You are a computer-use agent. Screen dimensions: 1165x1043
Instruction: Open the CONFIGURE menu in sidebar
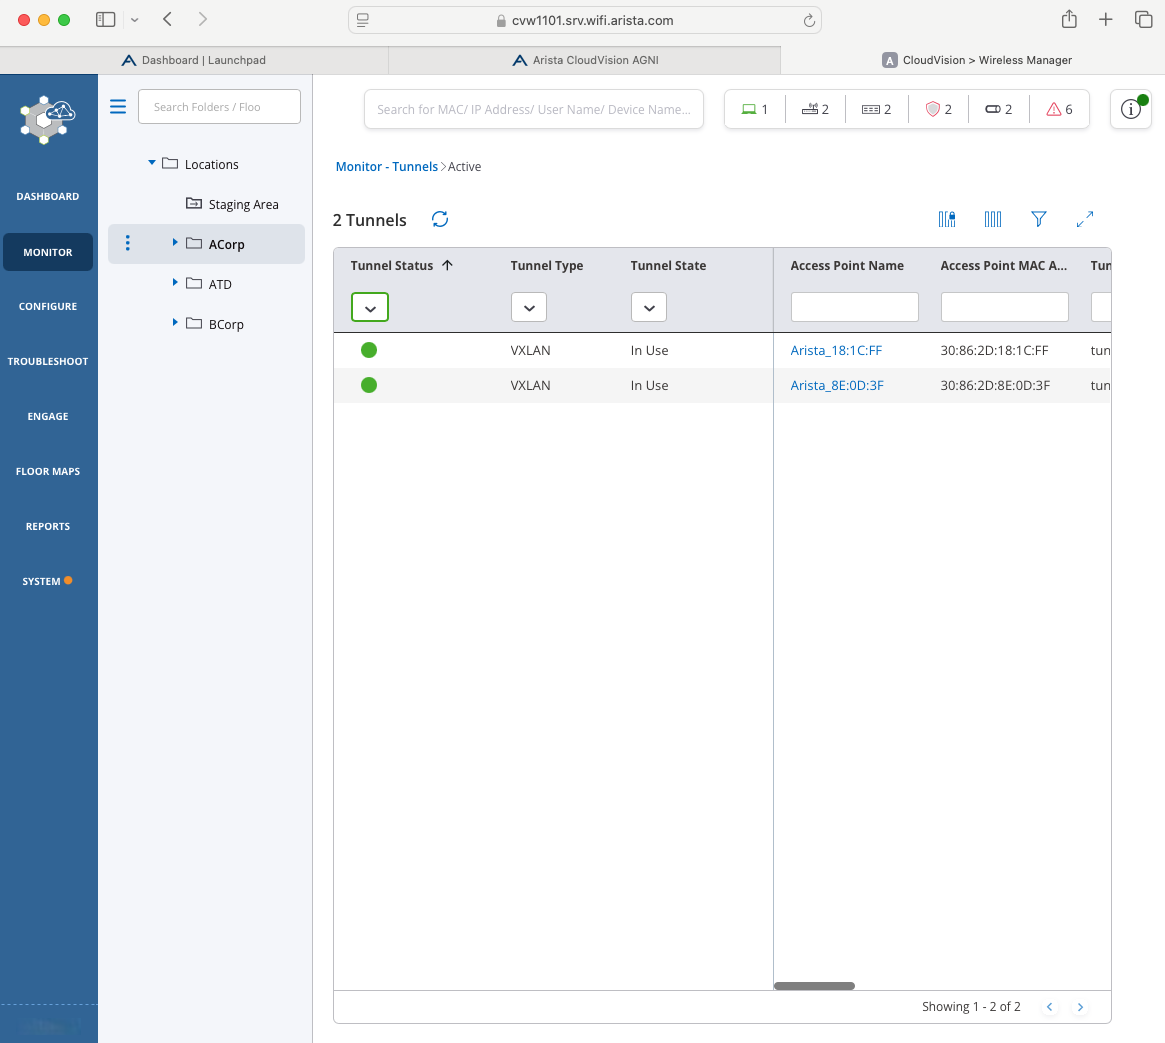48,306
